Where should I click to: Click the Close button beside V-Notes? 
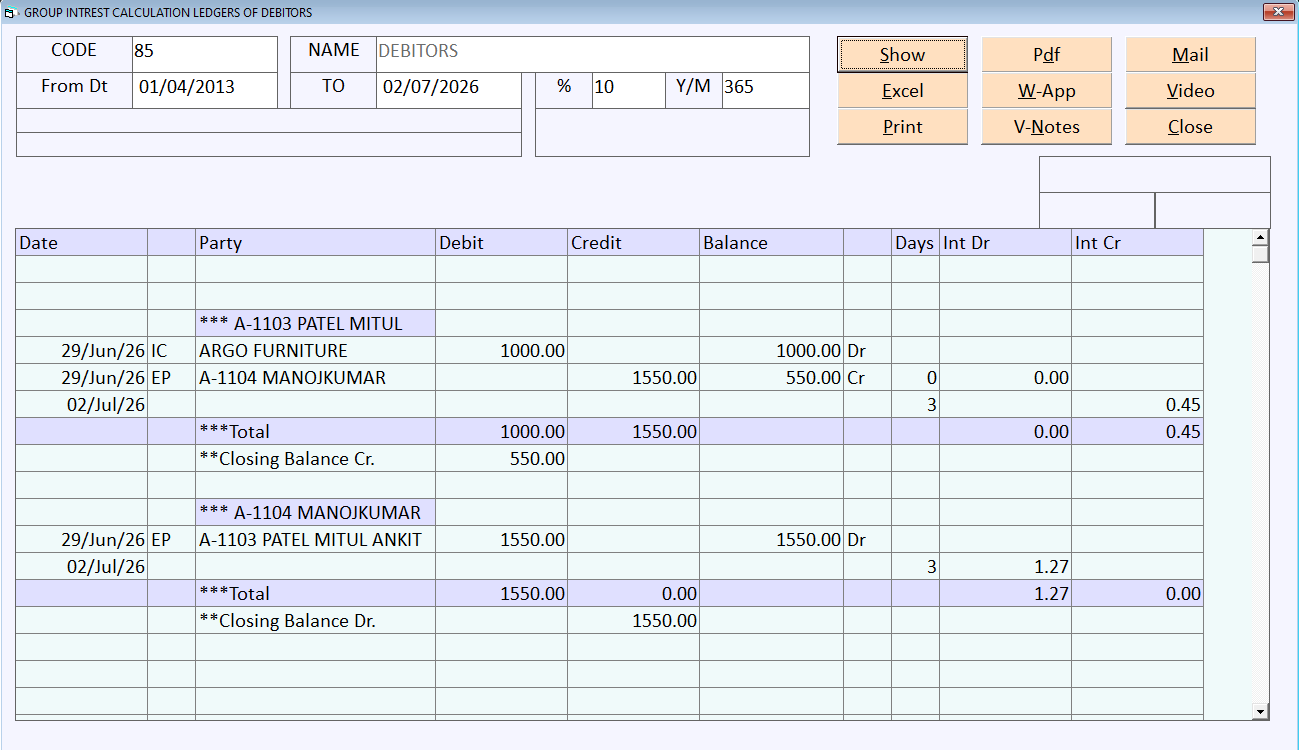coord(1190,127)
